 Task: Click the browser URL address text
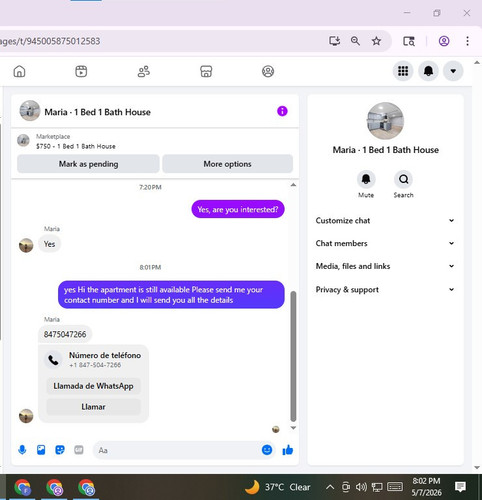pyautogui.click(x=50, y=41)
